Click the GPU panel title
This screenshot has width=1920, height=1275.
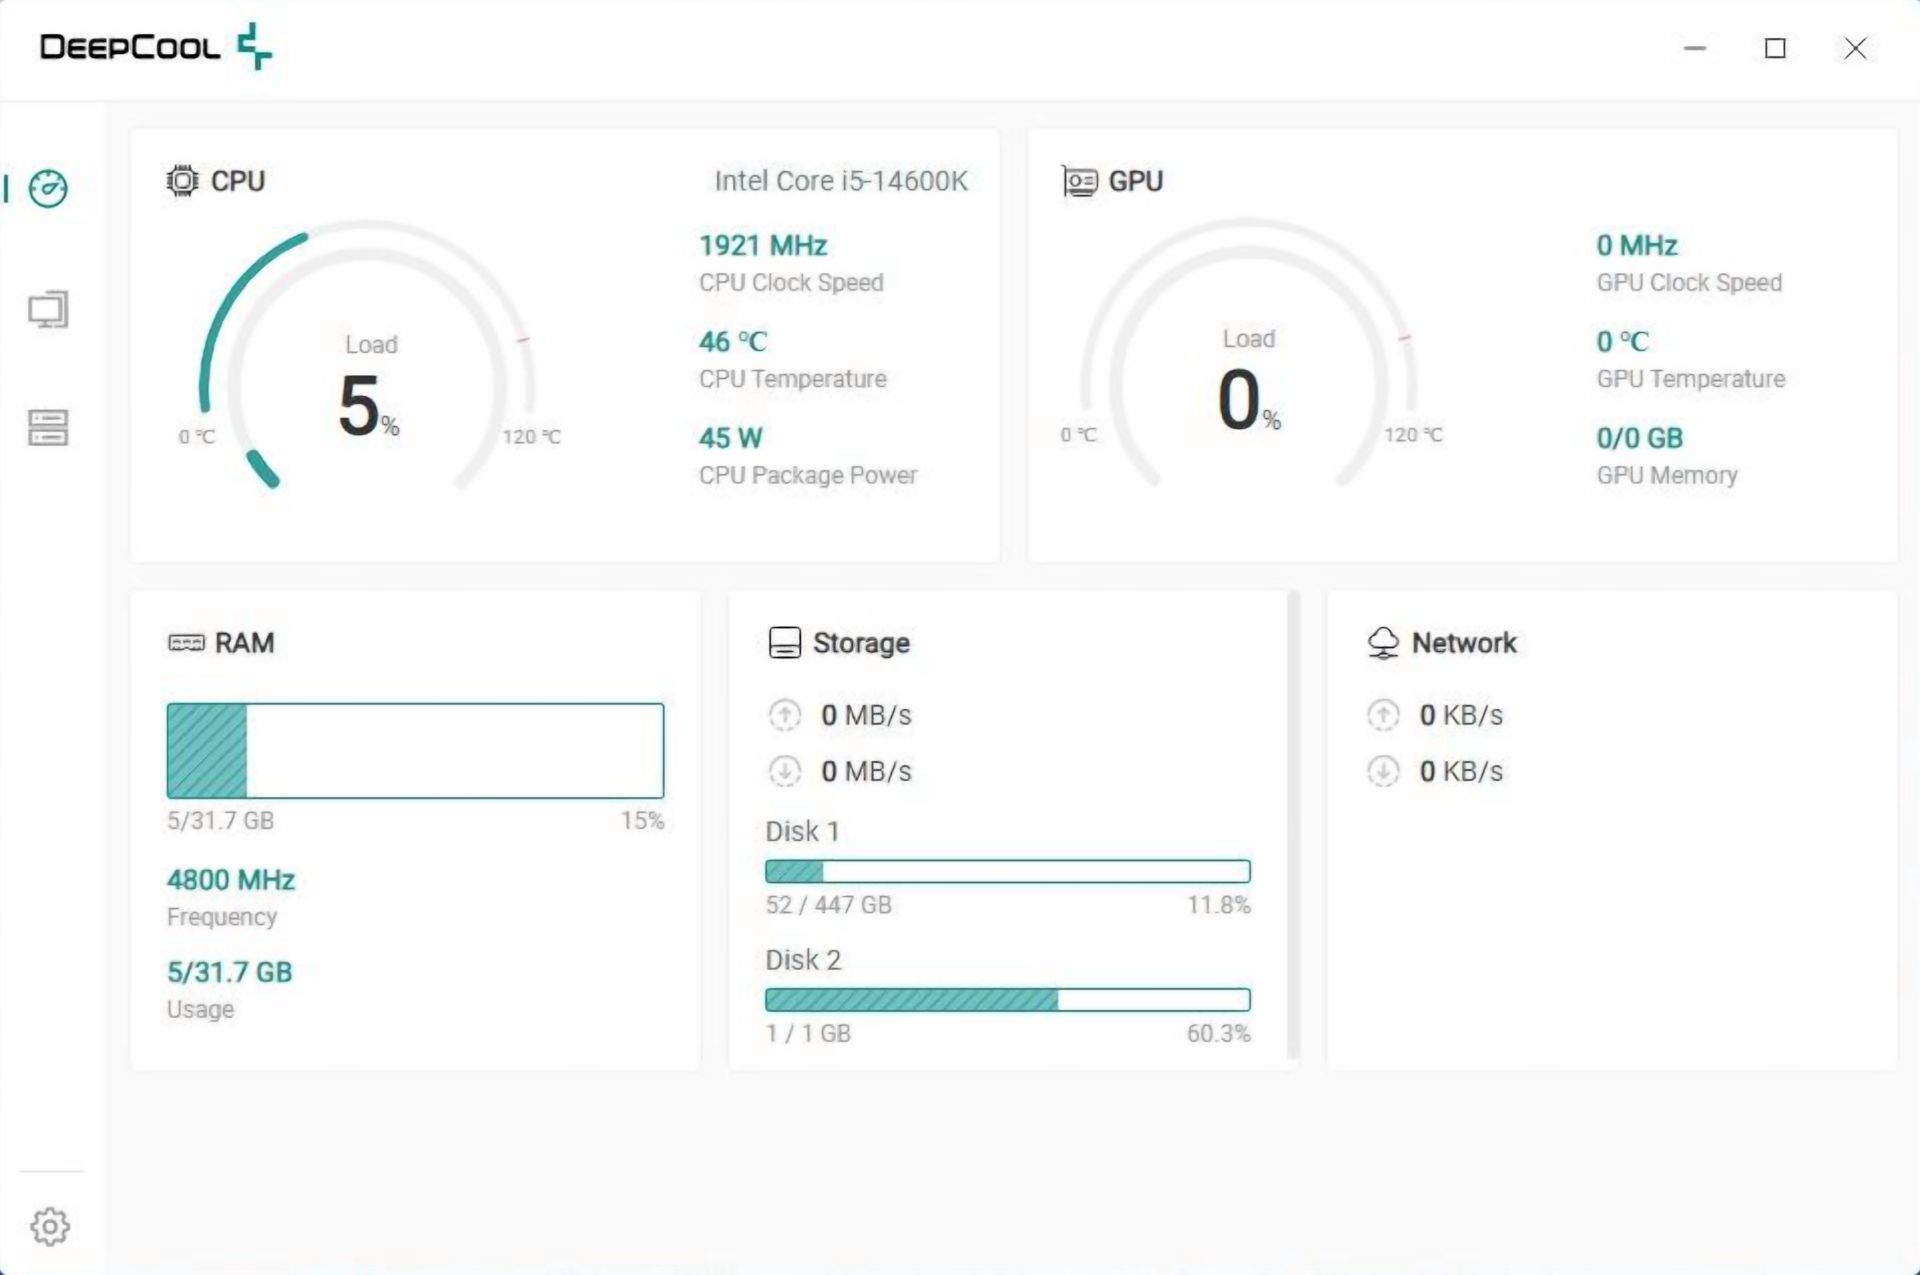(1136, 181)
